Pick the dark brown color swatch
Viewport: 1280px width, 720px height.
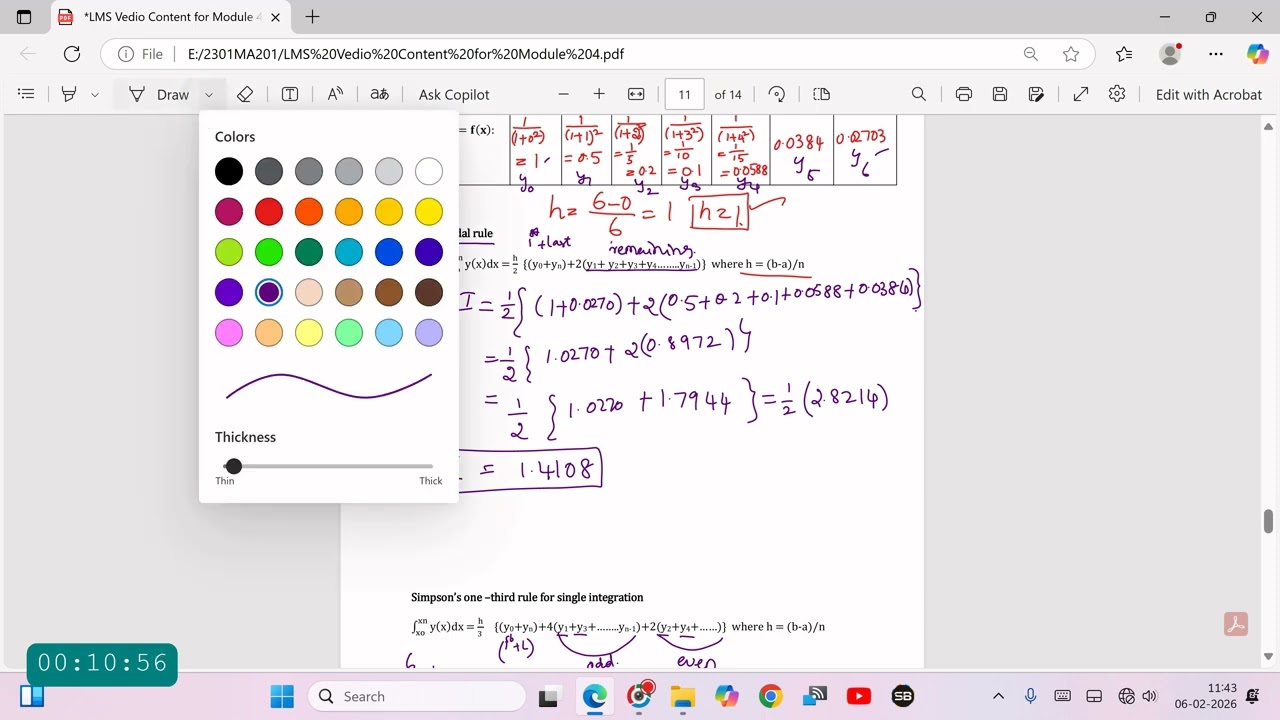click(429, 292)
